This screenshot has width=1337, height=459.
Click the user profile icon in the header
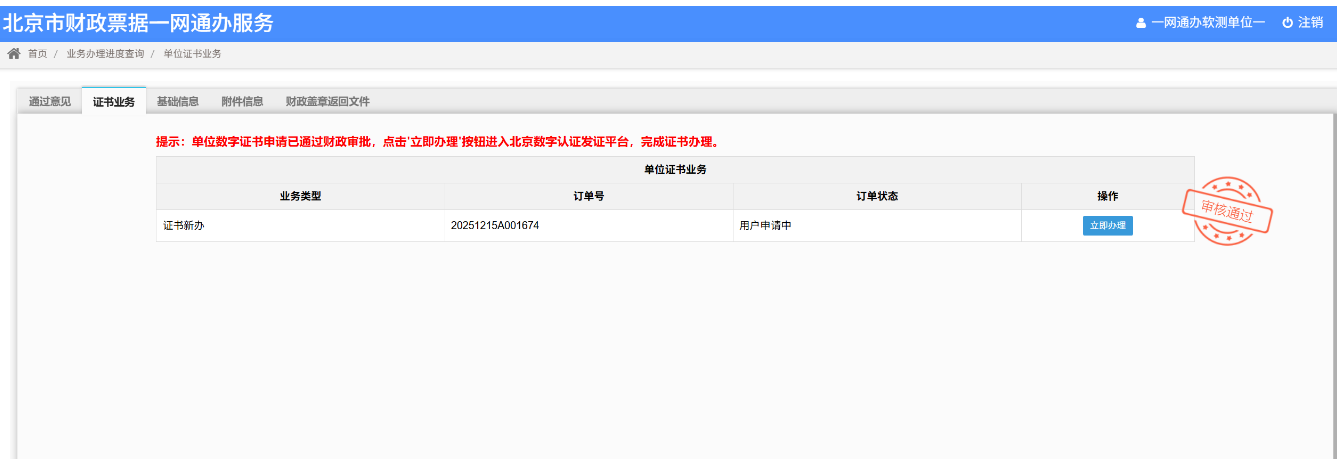click(1141, 23)
